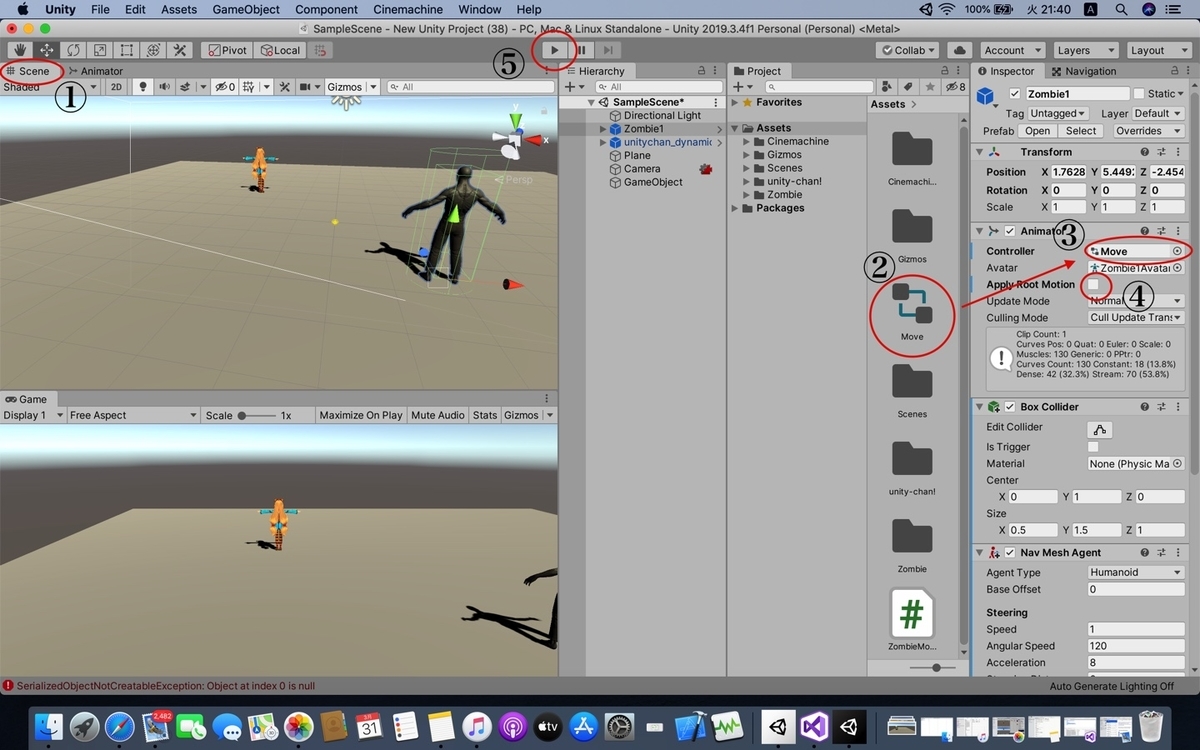This screenshot has width=1200, height=750.
Task: Toggle Apply Root Motion checkbox
Action: (1093, 285)
